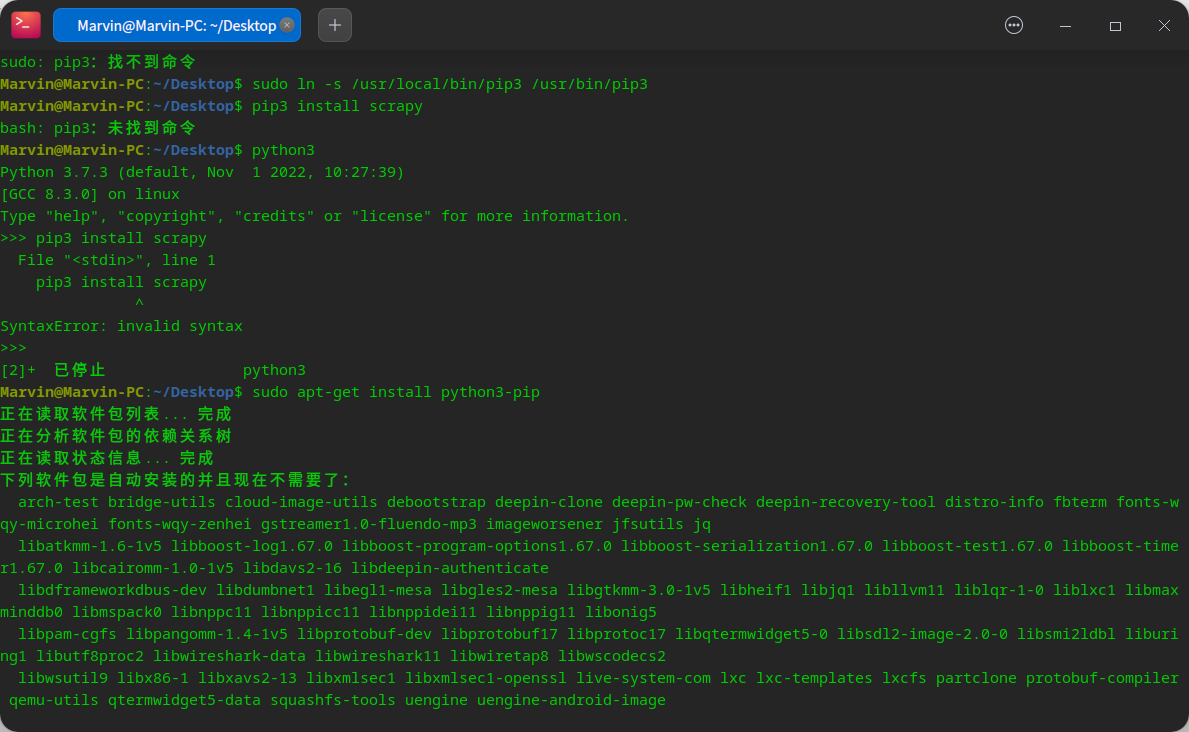Open a new tab with the plus button
Screen dimensions: 1189x732
pos(334,24)
